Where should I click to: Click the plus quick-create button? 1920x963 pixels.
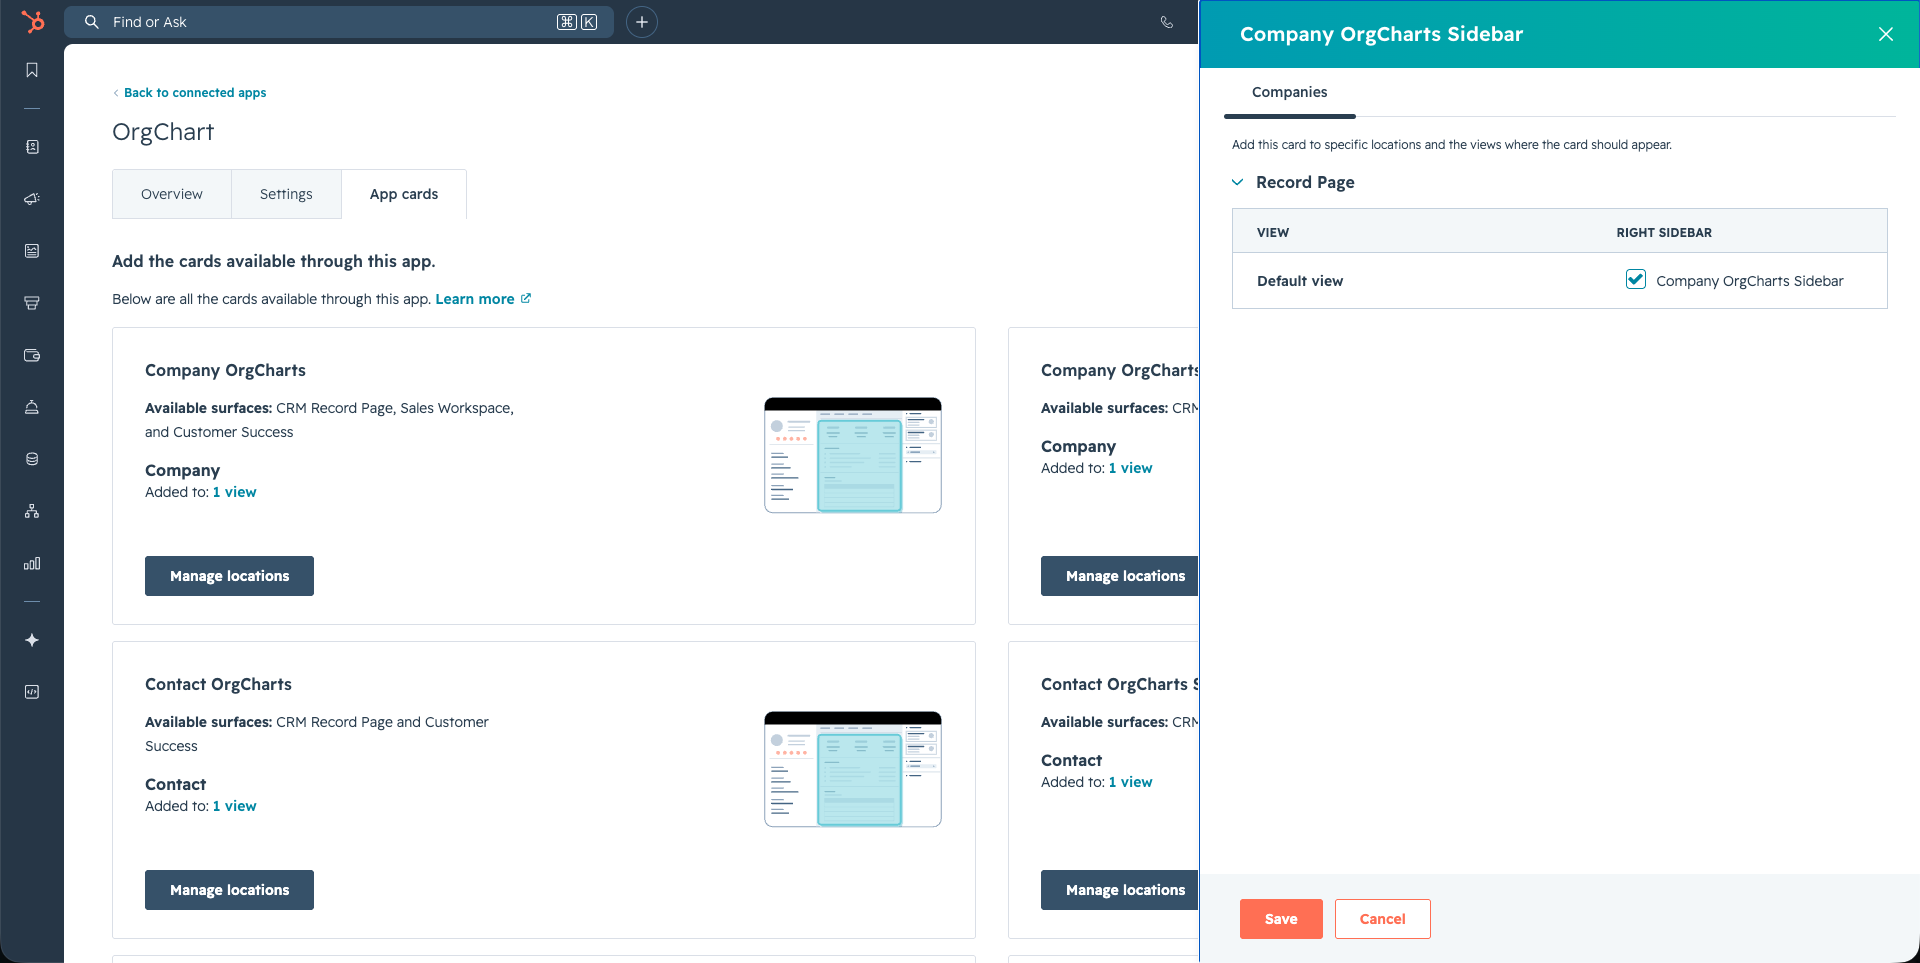click(x=642, y=22)
